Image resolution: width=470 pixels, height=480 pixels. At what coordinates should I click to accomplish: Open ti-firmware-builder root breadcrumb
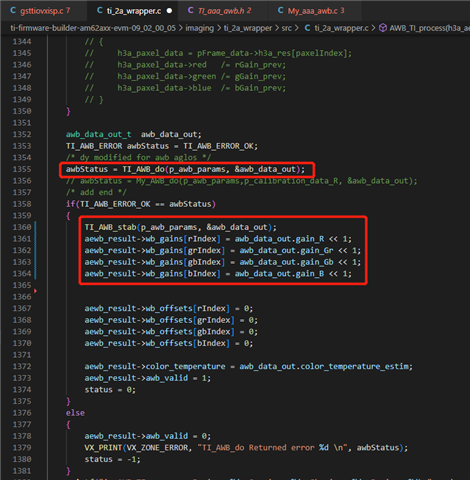click(93, 28)
